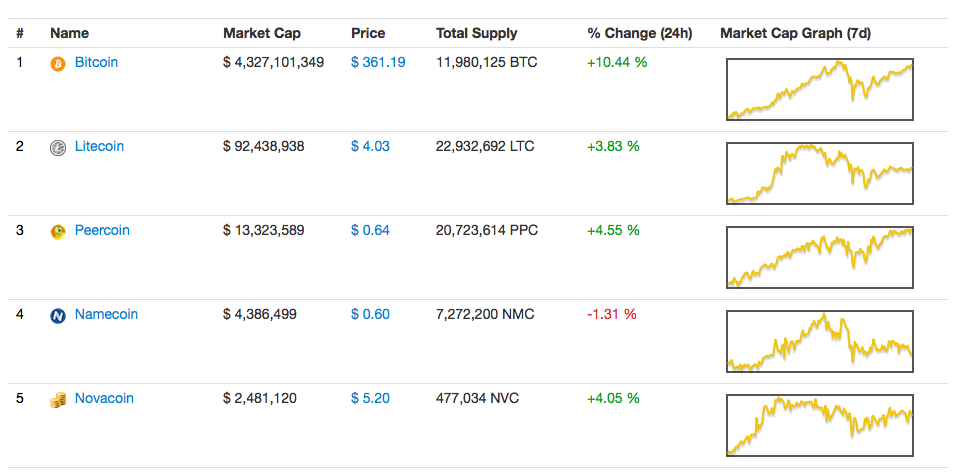Sort by the % Change (24h) header
This screenshot has width=956, height=473.
tap(640, 34)
